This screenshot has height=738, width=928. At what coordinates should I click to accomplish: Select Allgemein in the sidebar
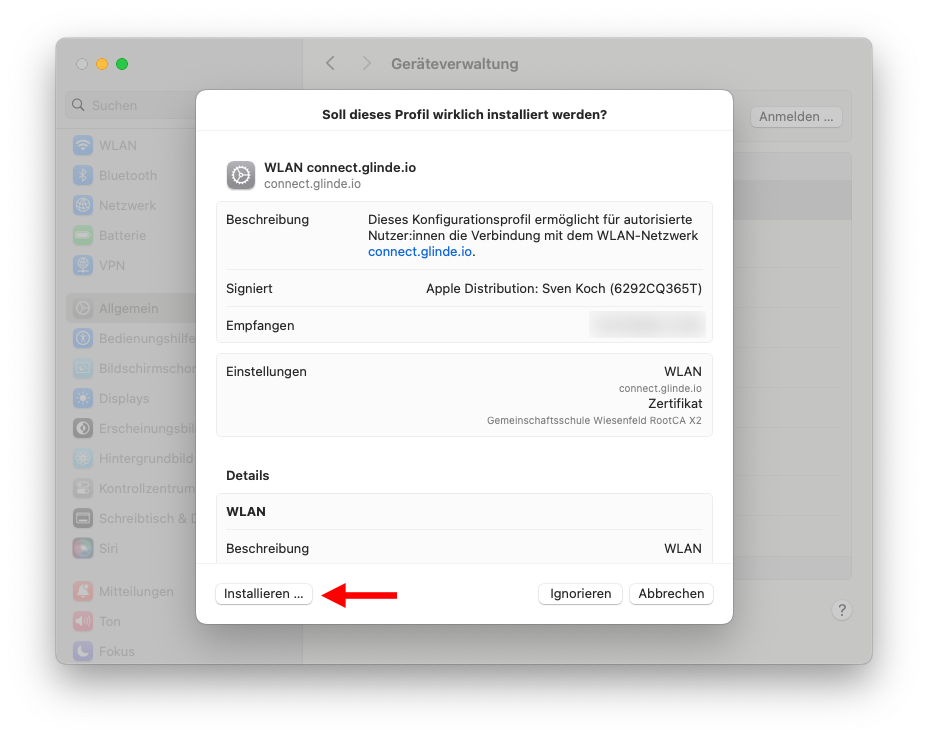click(128, 309)
